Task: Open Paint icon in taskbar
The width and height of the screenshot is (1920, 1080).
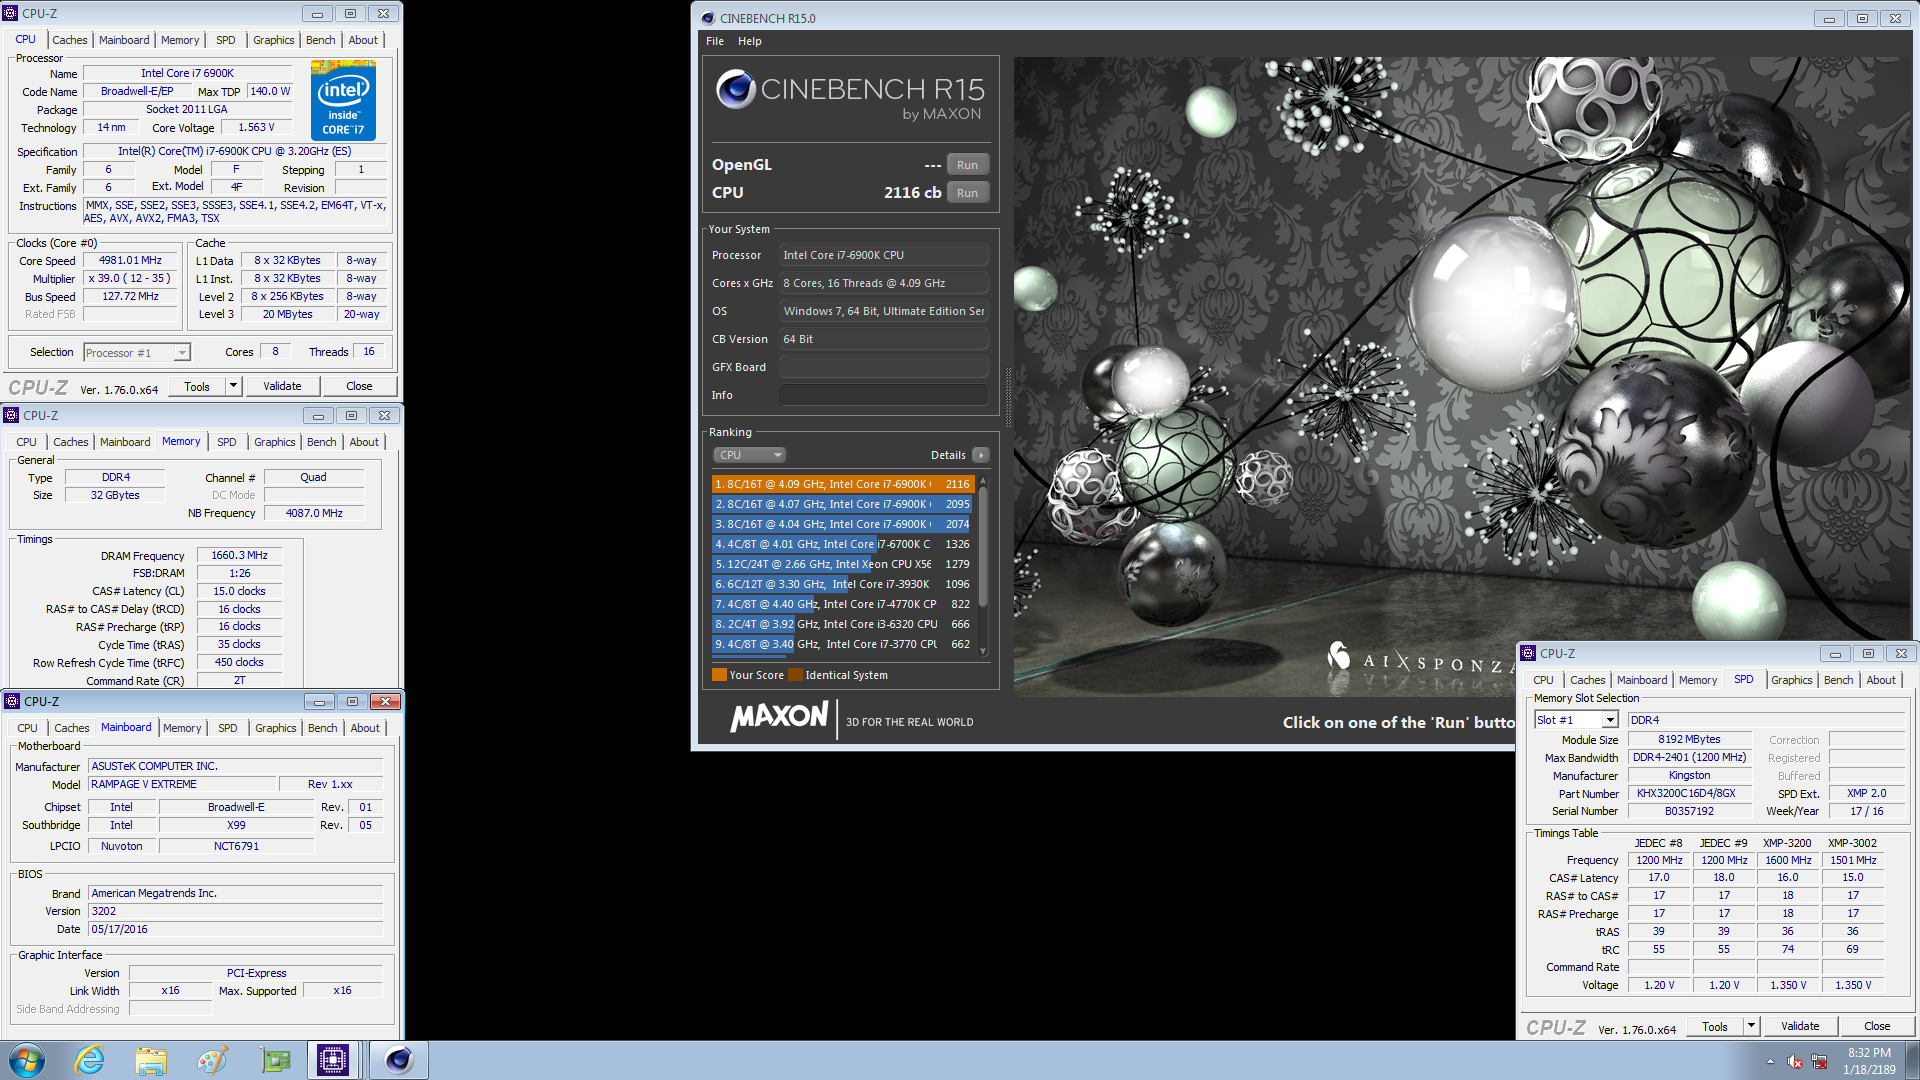Action: click(x=212, y=1060)
